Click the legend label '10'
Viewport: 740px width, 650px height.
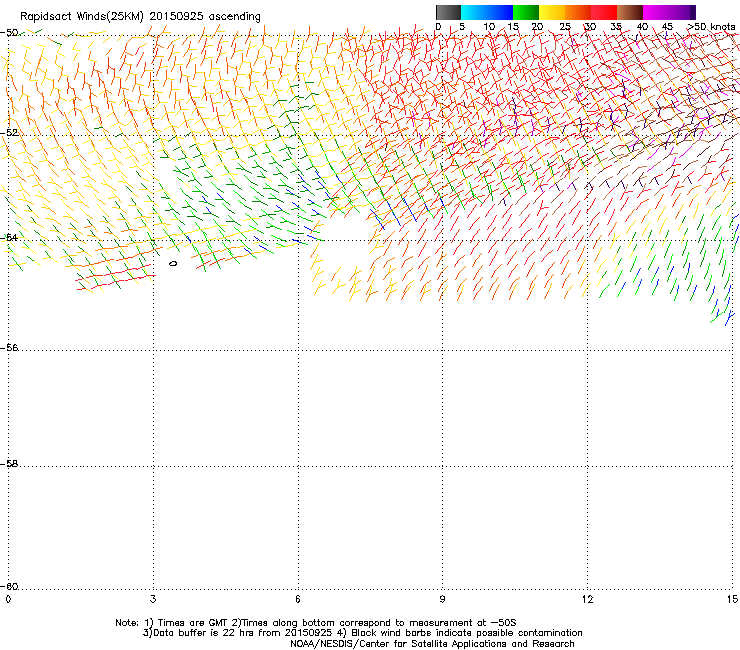coord(489,27)
